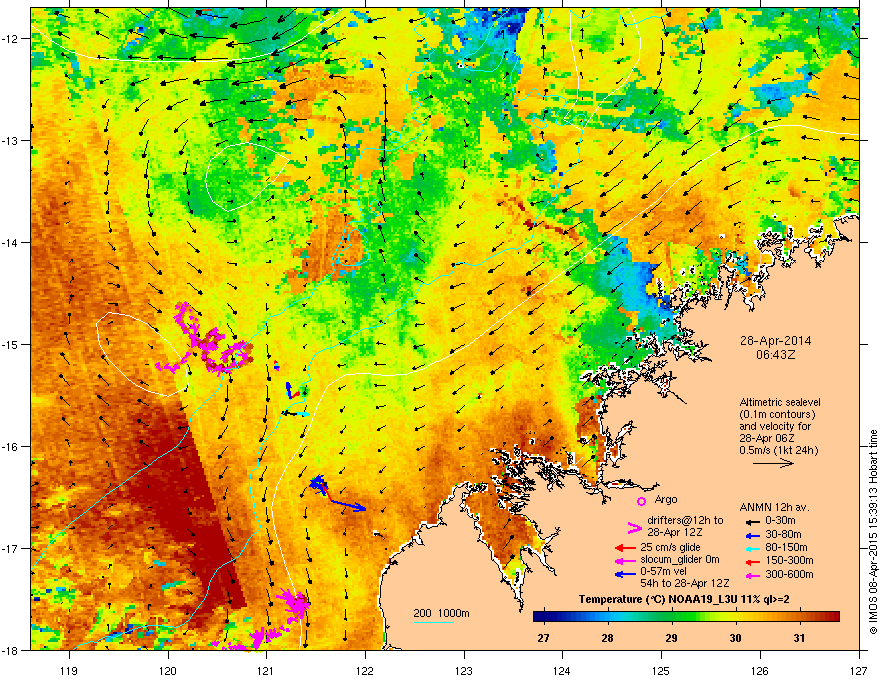The height and width of the screenshot is (680, 880).
Task: Click the latitude axis label "-16"
Action: [10, 447]
